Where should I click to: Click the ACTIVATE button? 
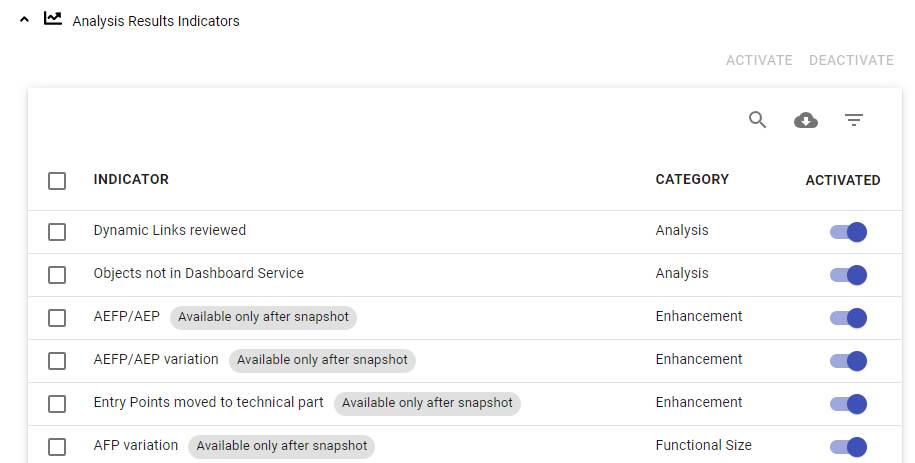coord(759,60)
